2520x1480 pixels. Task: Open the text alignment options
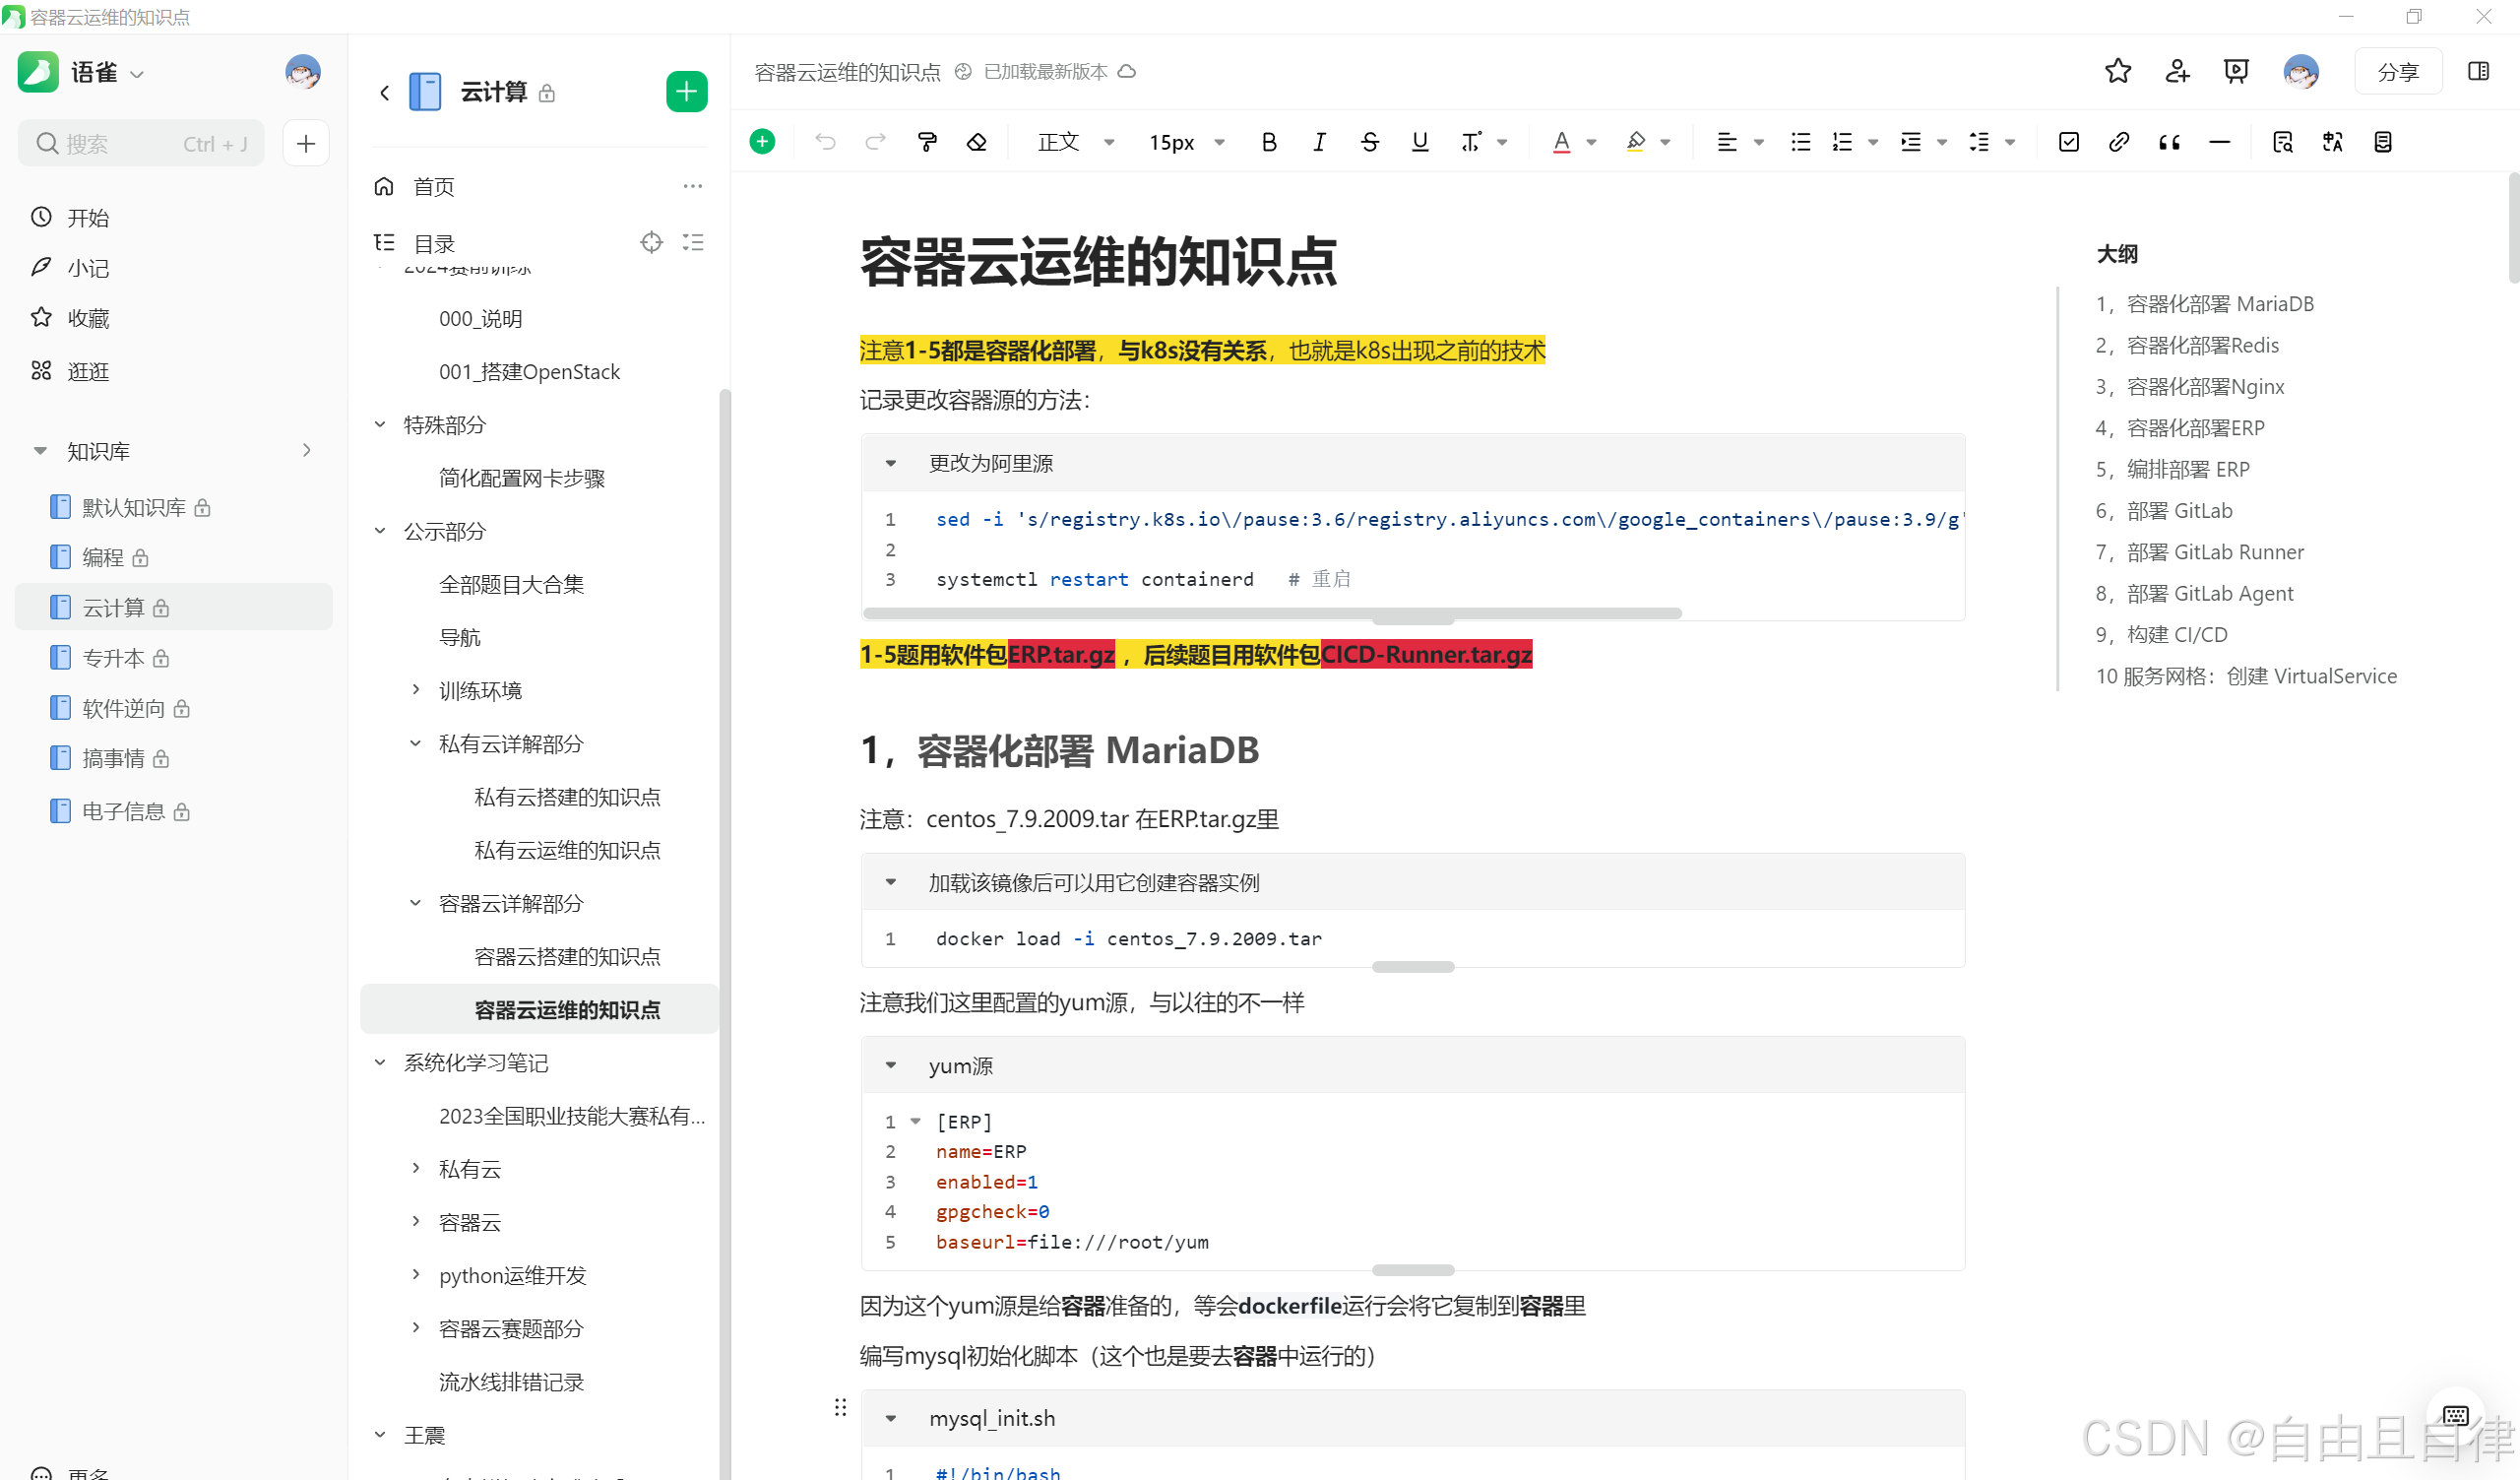tap(1727, 142)
